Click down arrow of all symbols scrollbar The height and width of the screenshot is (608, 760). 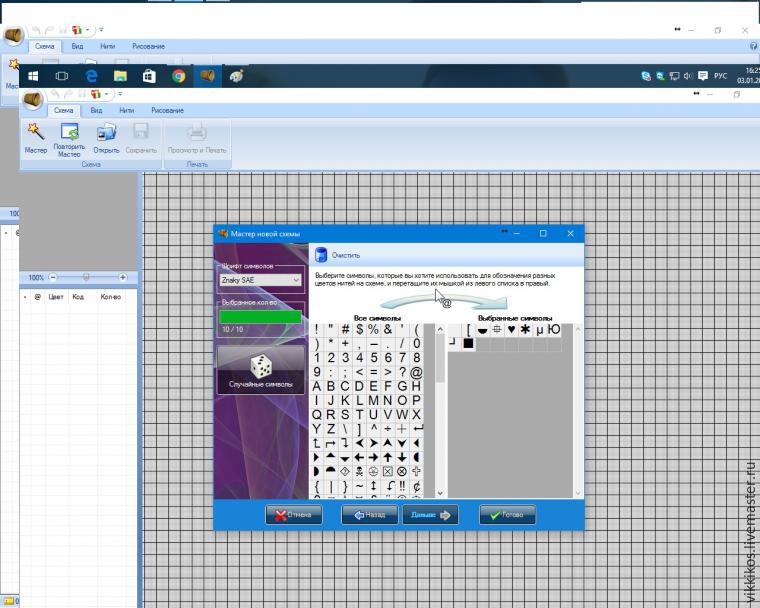click(440, 493)
